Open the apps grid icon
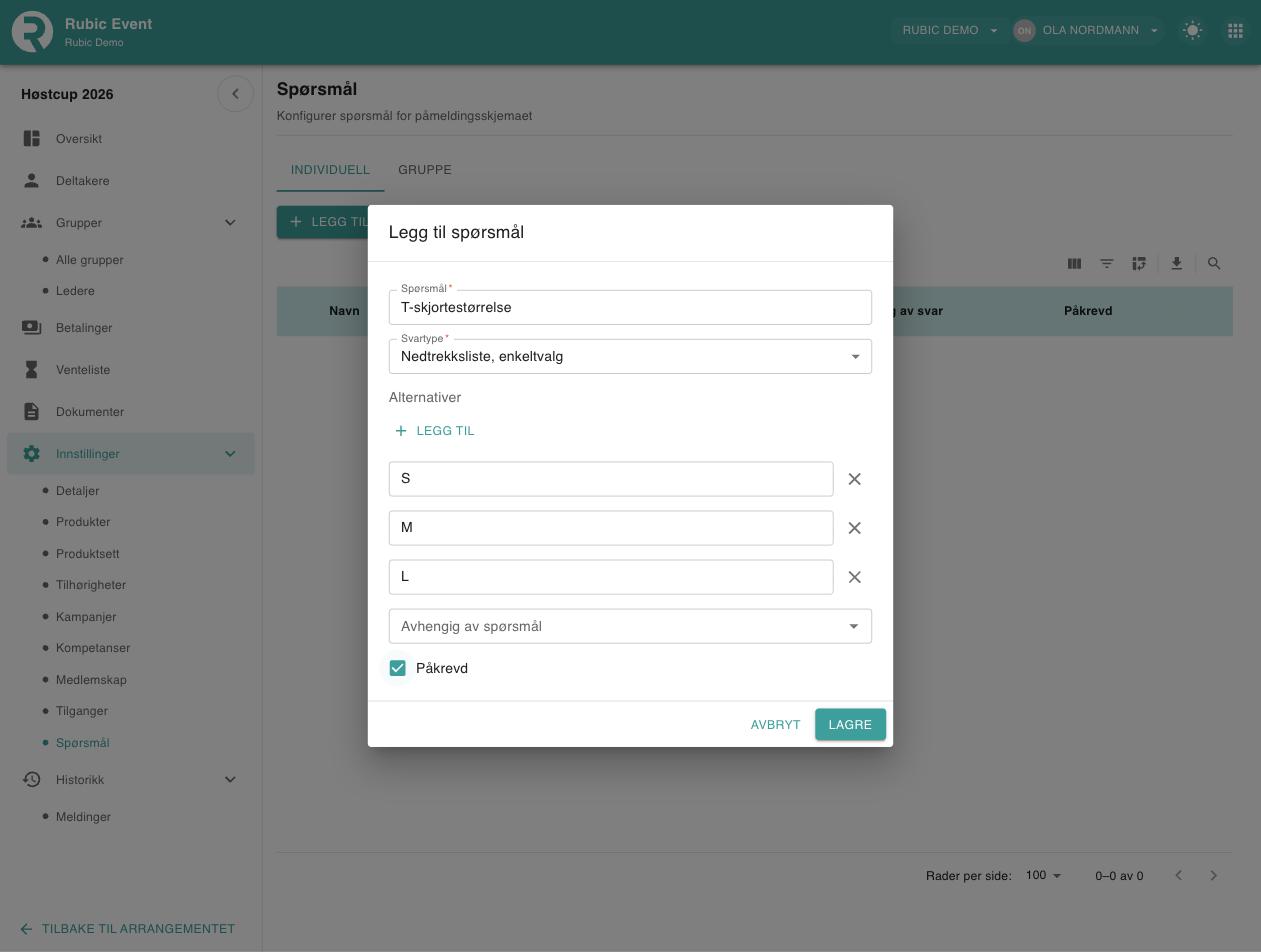The width and height of the screenshot is (1261, 952). [1235, 30]
